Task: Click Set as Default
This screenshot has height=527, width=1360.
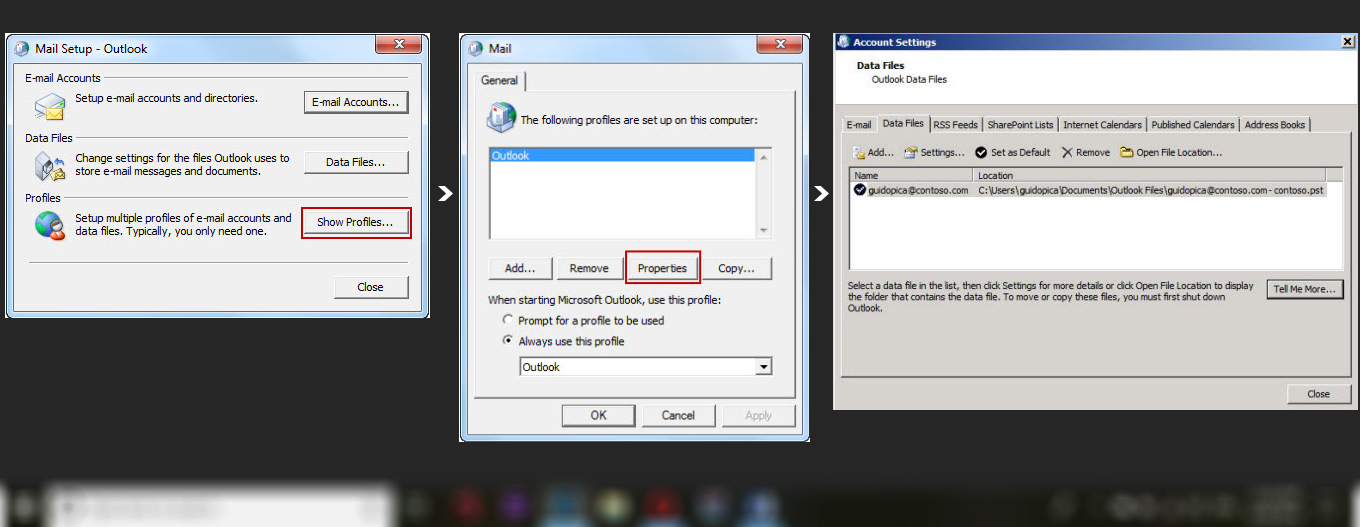Action: [1013, 153]
